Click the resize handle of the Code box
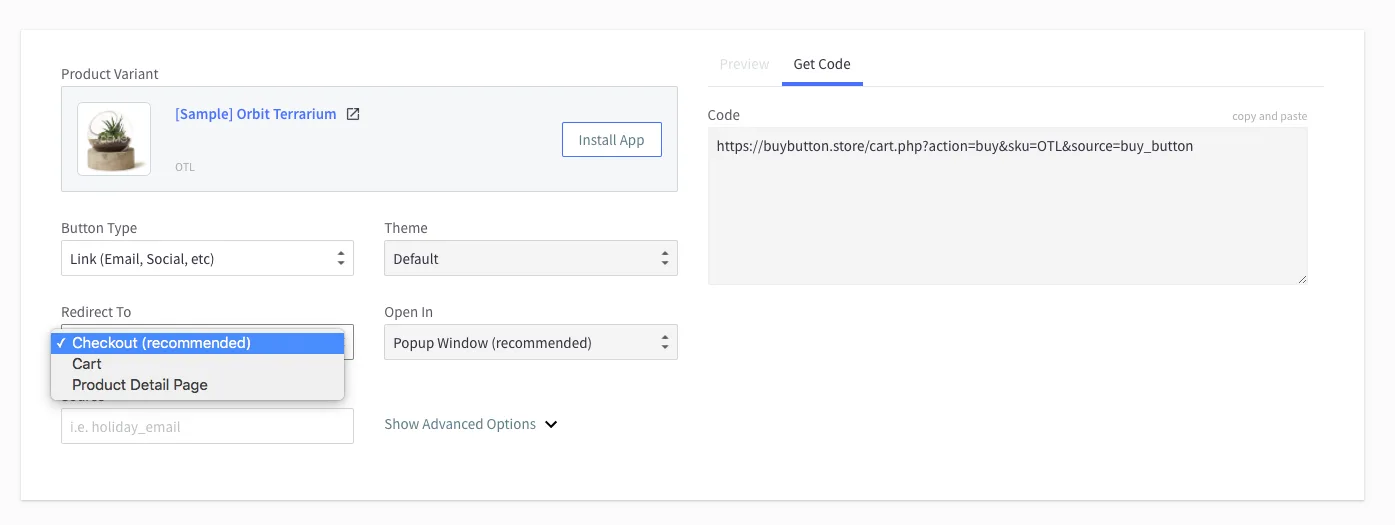This screenshot has width=1395, height=525. (x=1301, y=278)
